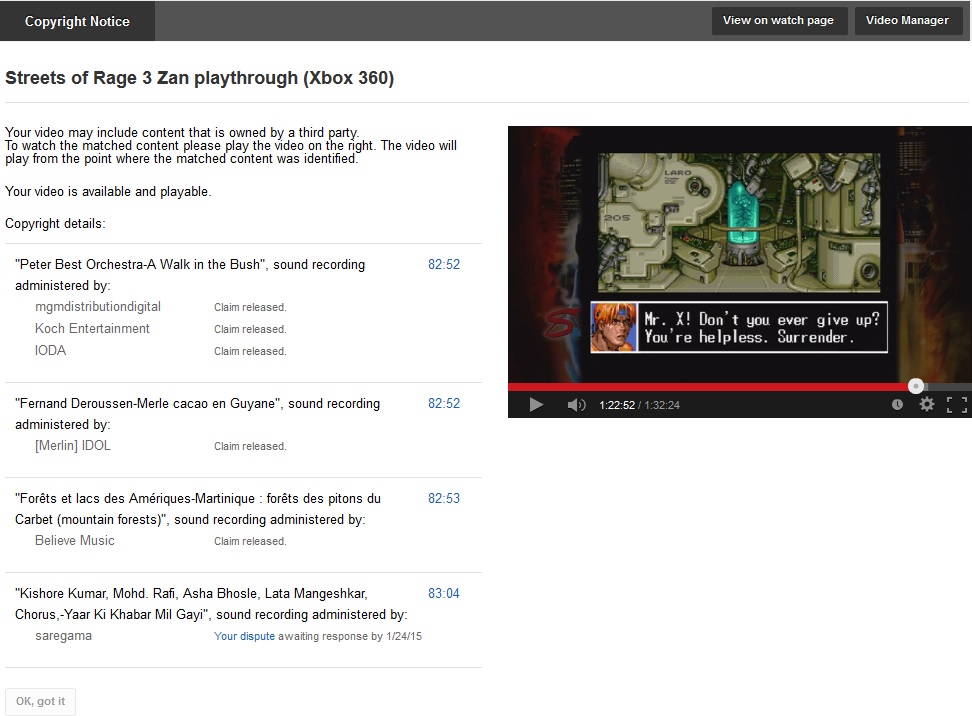Click the video frame showing the game scene

[x=739, y=254]
